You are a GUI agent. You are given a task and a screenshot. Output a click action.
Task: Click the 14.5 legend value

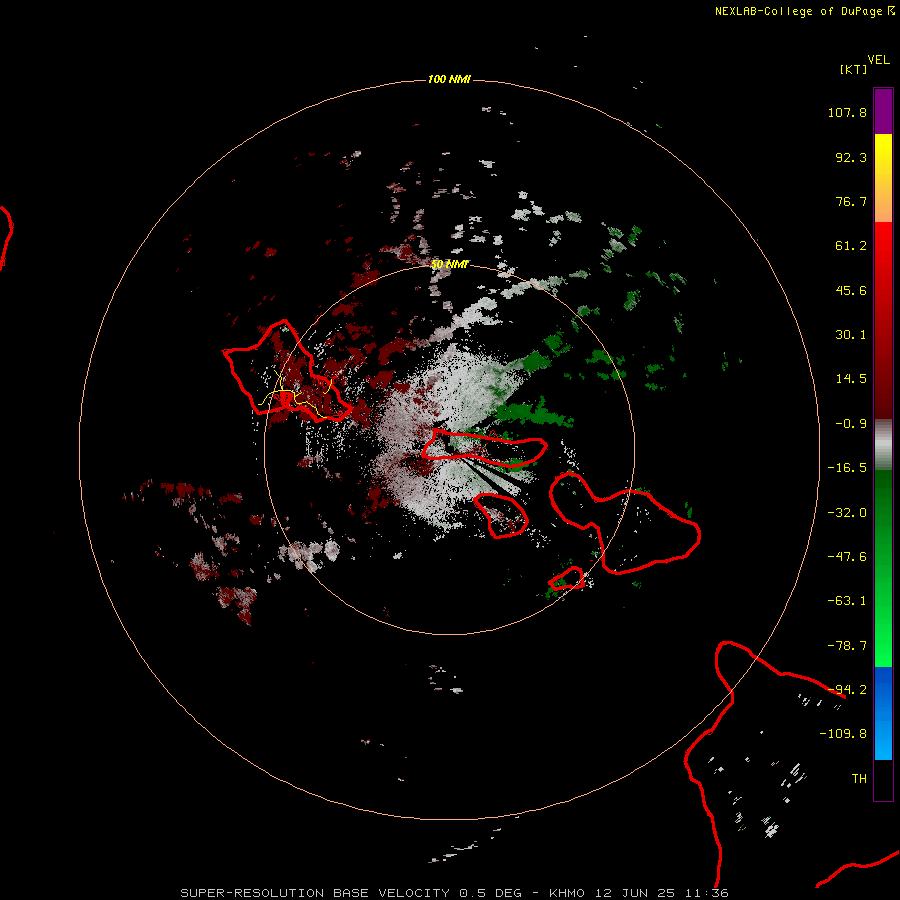point(851,379)
